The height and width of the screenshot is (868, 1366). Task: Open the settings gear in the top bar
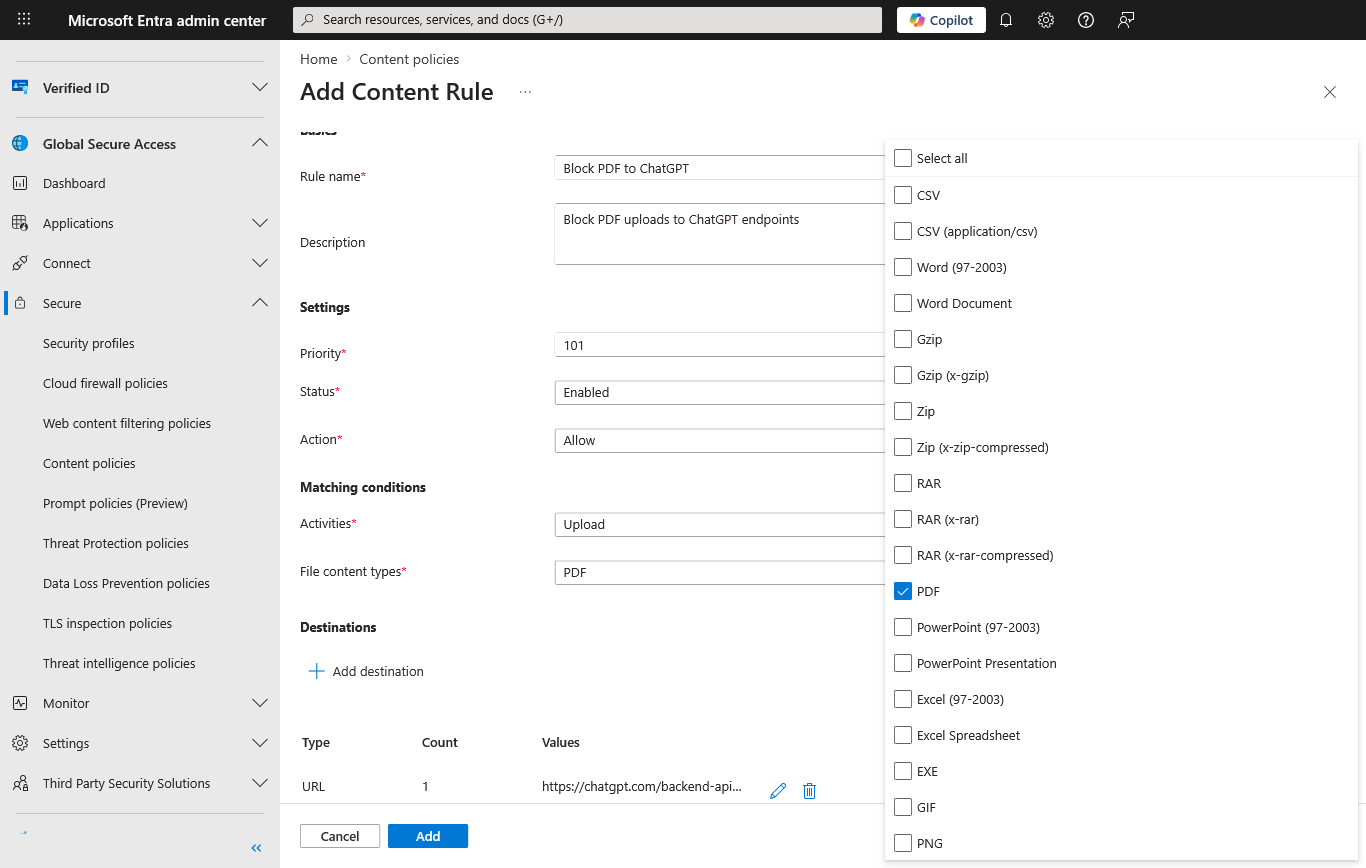1045,20
